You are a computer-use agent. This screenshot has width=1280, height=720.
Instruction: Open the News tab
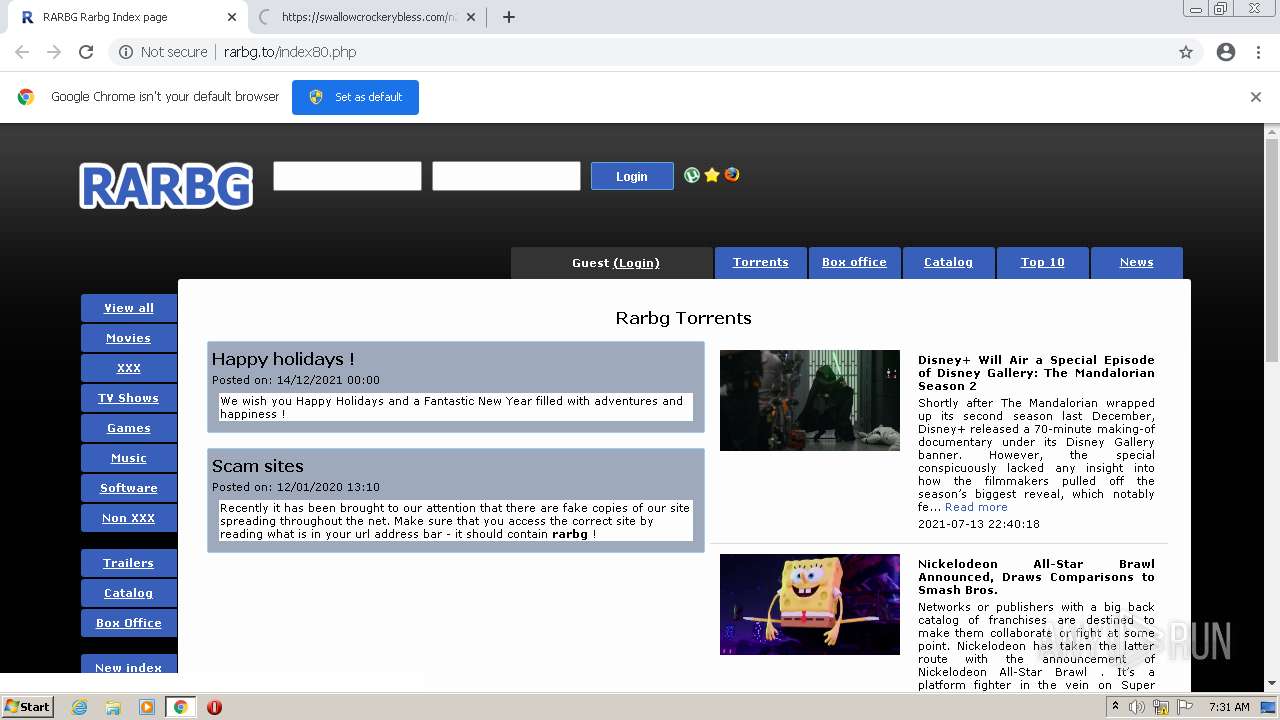point(1136,262)
